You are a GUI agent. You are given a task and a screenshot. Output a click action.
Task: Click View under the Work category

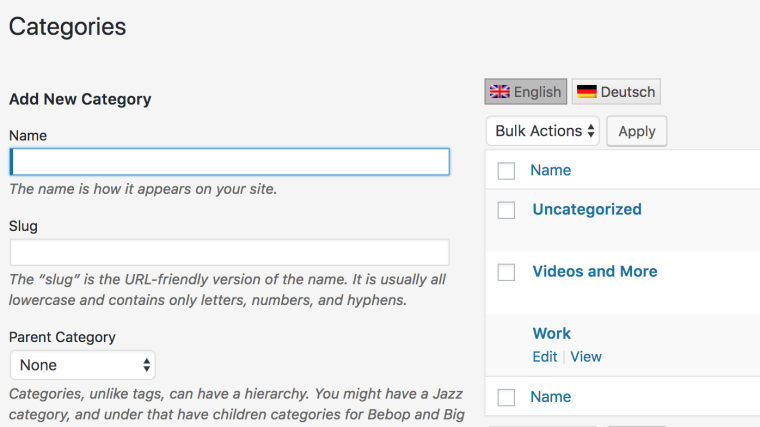click(586, 356)
